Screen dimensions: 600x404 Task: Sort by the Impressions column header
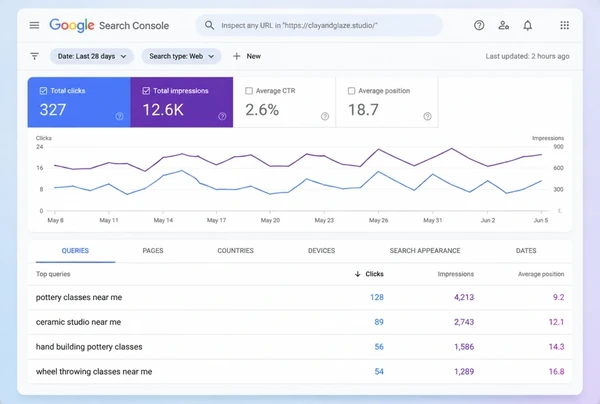(456, 274)
